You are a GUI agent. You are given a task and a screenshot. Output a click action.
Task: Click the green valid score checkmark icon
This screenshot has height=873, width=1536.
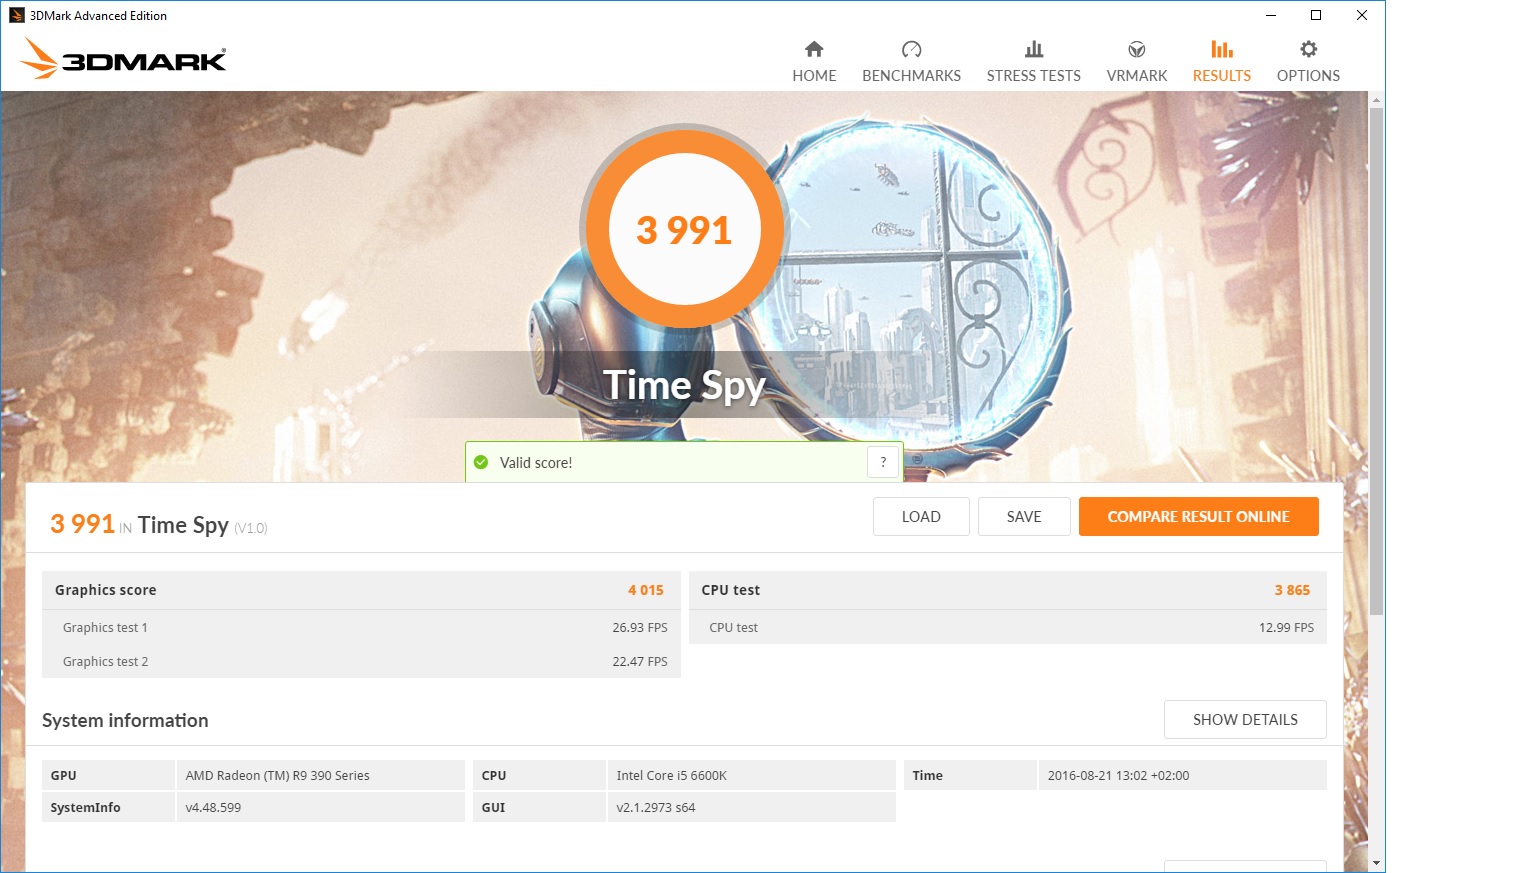point(481,462)
